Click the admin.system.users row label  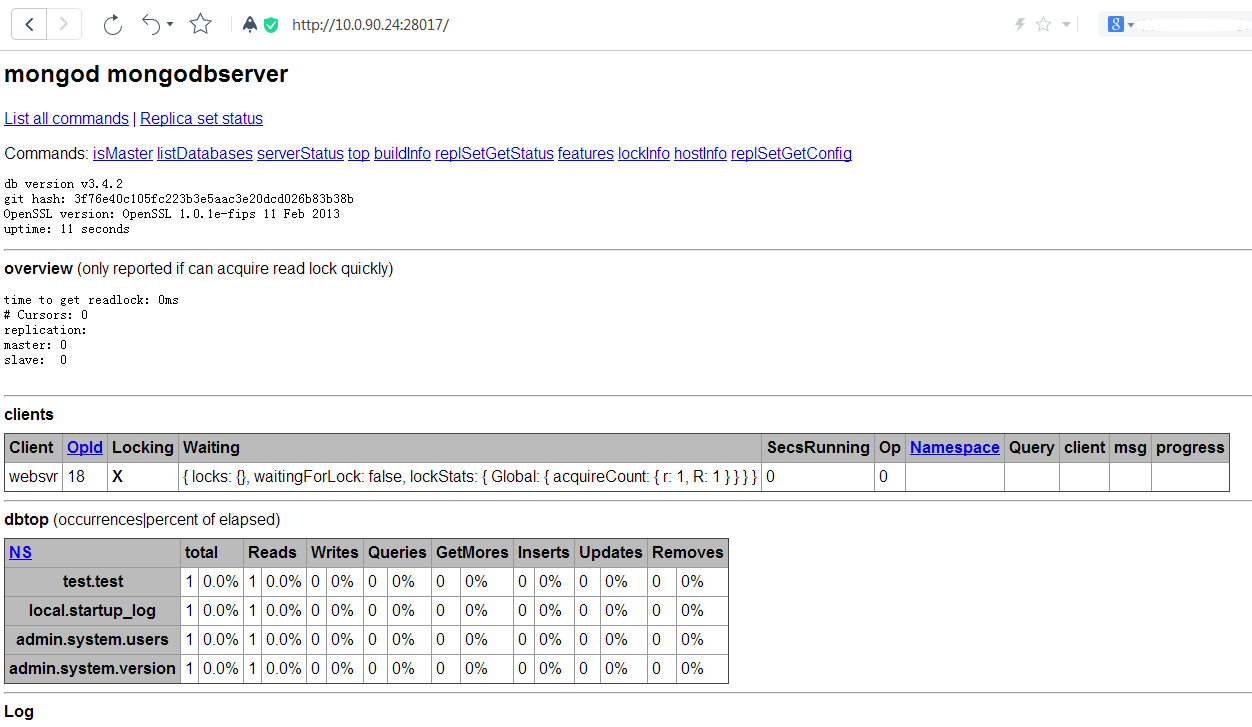93,639
